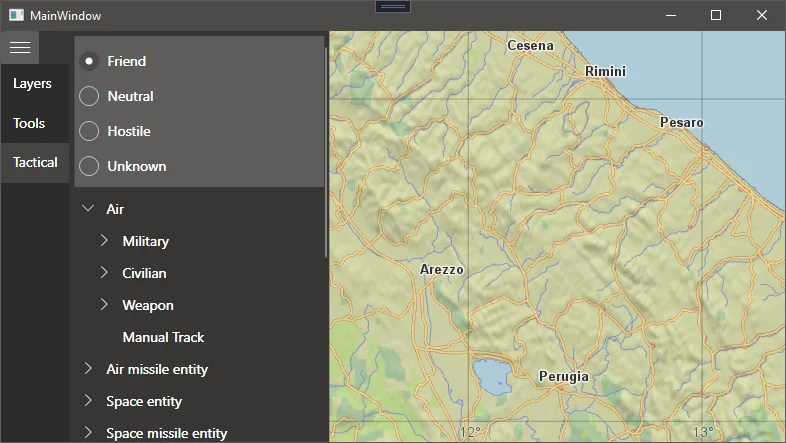Switch to the Layers tab
Image resolution: width=786 pixels, height=443 pixels.
[33, 84]
